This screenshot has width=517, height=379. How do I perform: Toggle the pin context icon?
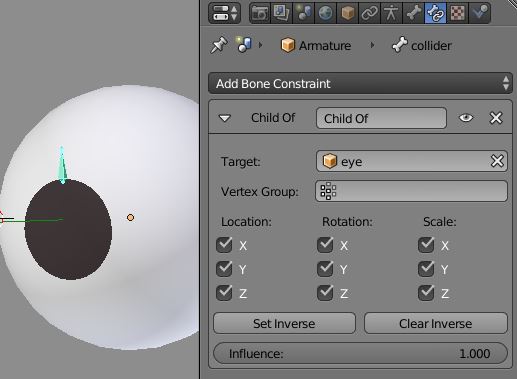coord(219,45)
